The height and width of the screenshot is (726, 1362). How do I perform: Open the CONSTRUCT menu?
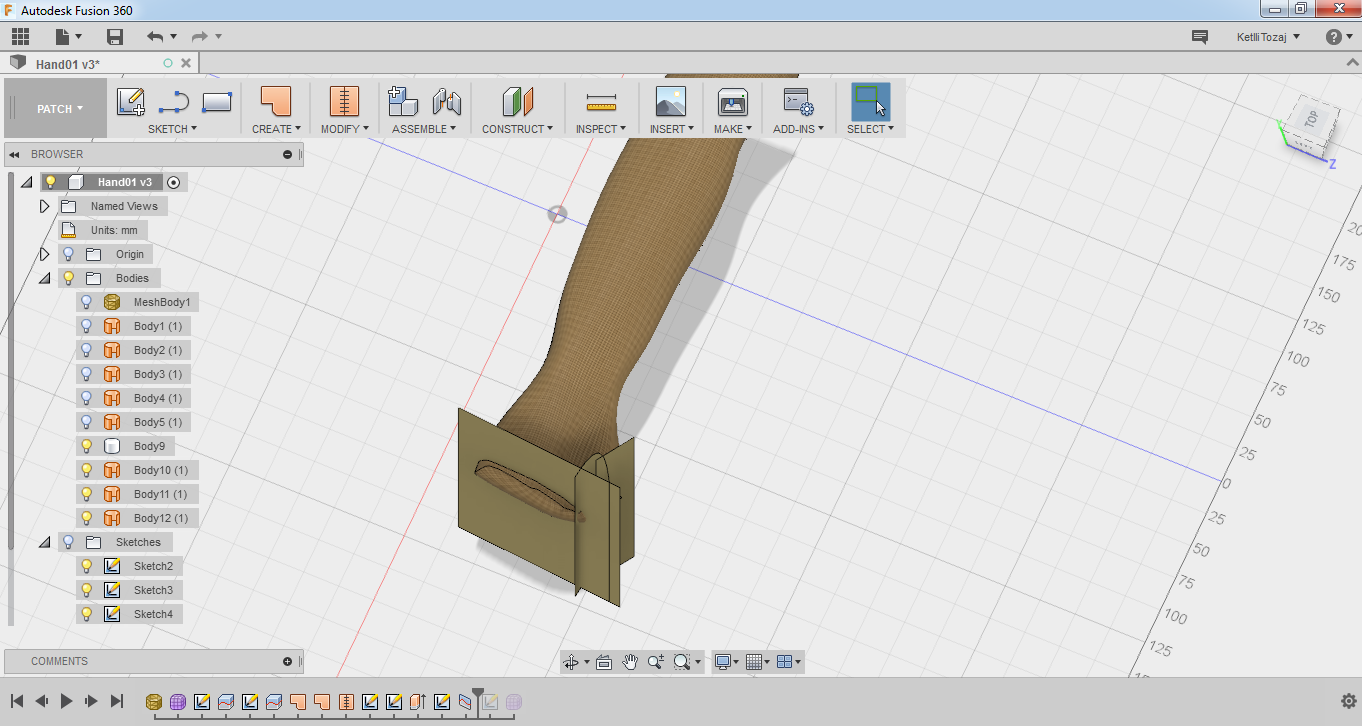point(517,129)
